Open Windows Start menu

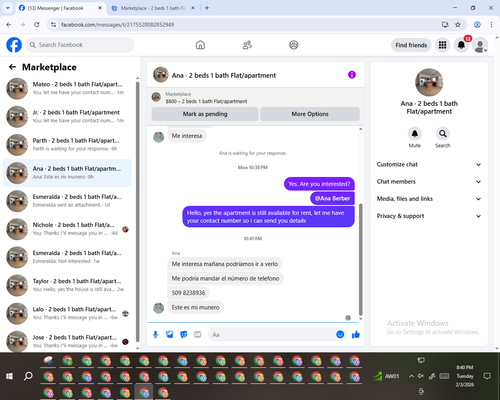[9, 376]
